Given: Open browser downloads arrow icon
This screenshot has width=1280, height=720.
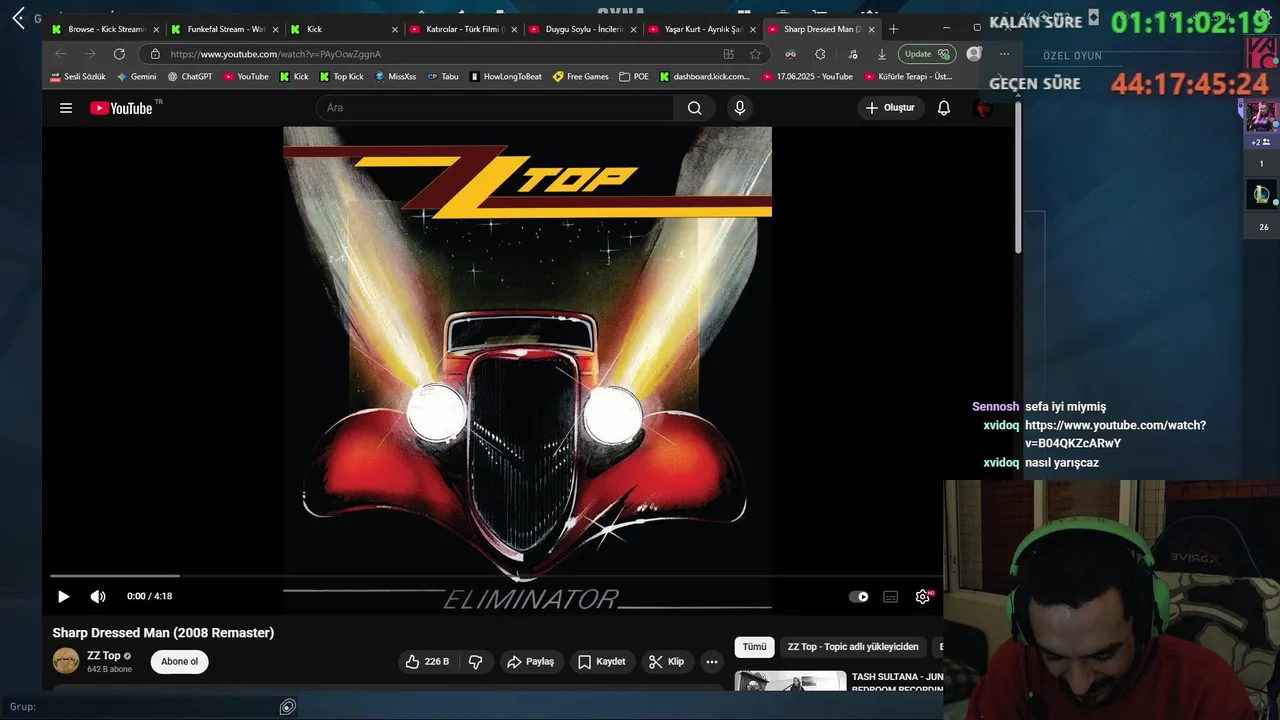Looking at the screenshot, I should tap(881, 54).
